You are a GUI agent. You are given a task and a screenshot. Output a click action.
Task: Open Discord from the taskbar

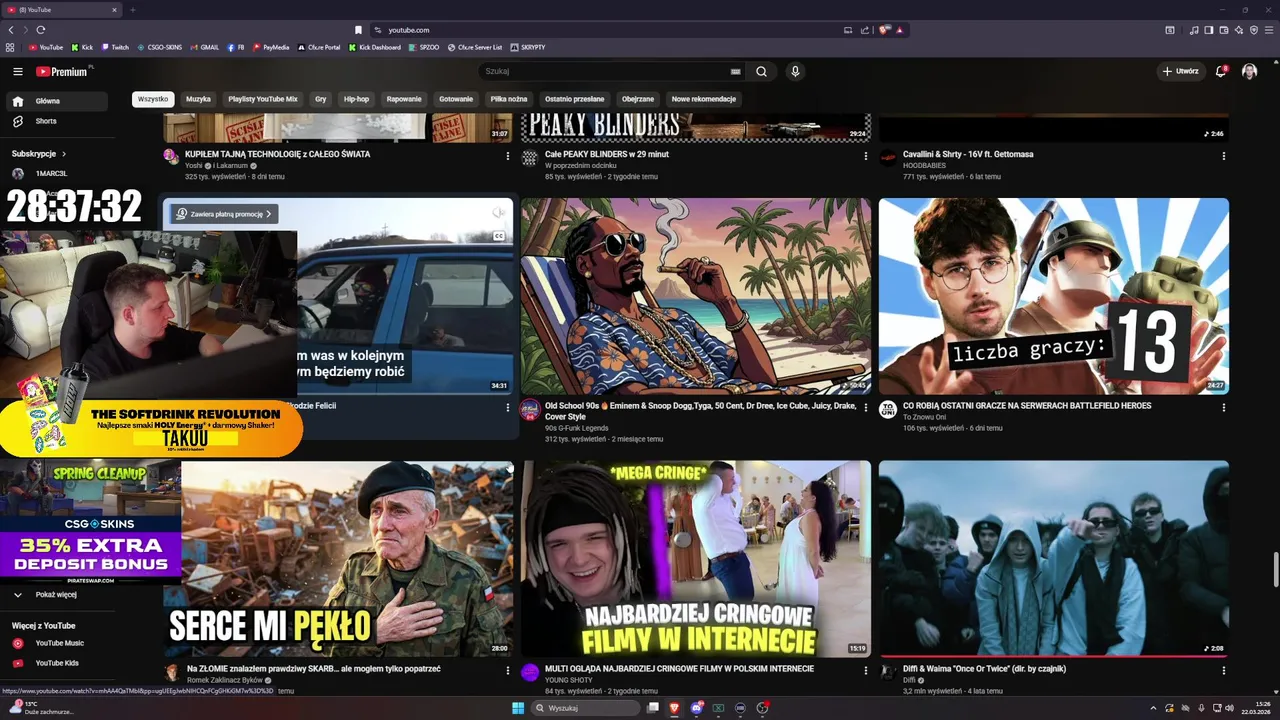(696, 708)
